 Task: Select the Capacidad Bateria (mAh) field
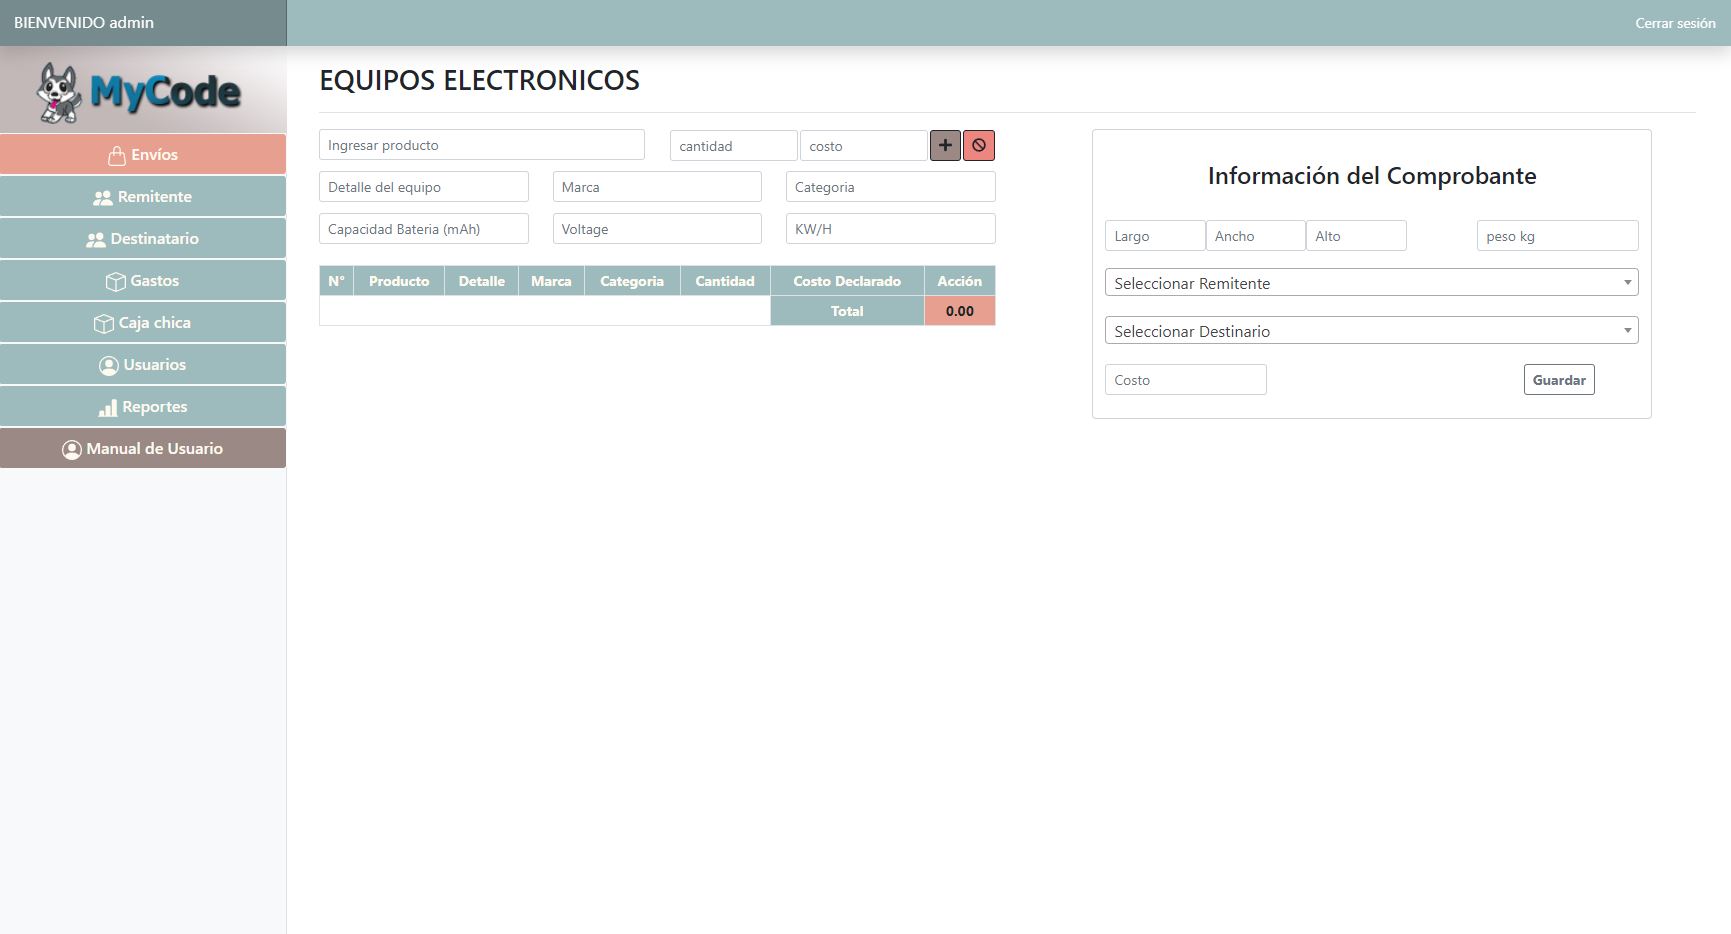coord(423,229)
